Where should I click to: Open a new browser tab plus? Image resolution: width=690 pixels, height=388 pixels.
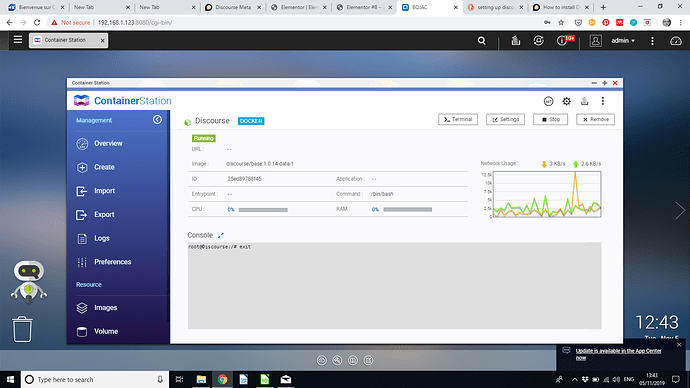603,7
